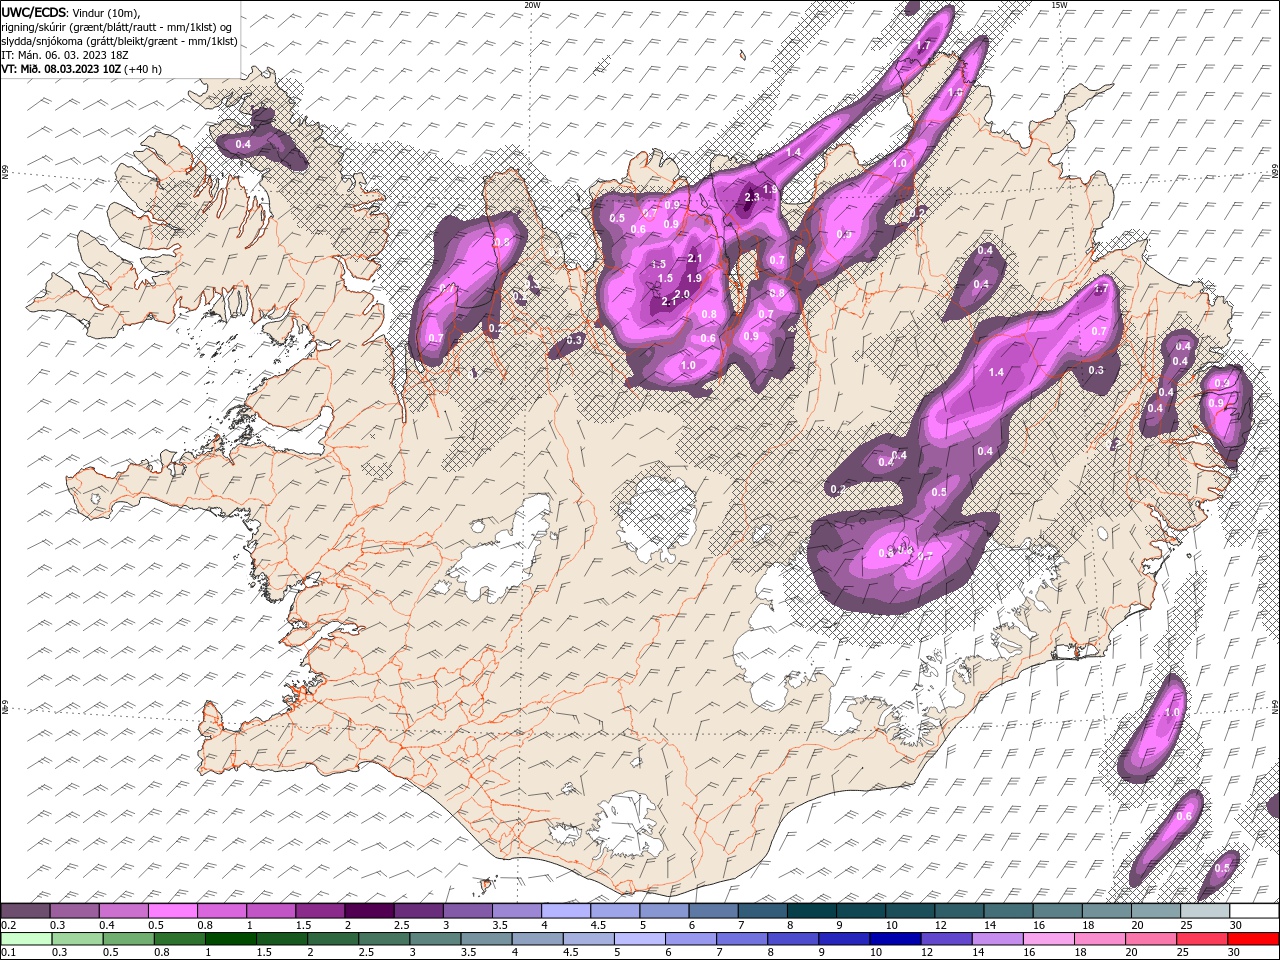Click the 2.3 snowfall value on map
The width and height of the screenshot is (1280, 960).
tap(752, 198)
